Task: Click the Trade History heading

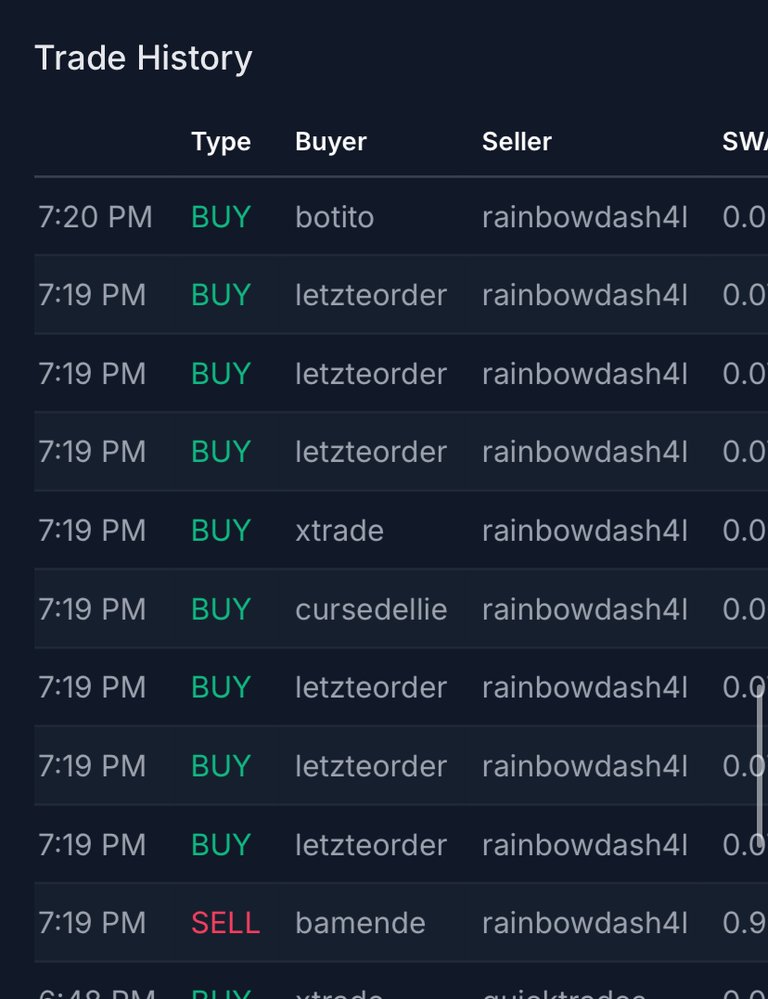Action: click(x=143, y=58)
